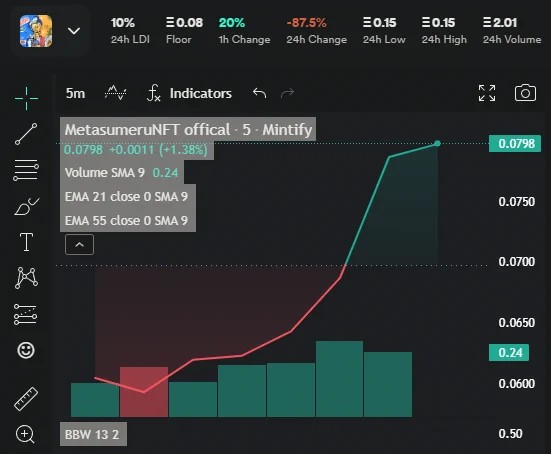Click the 24h Volume 2.01 stat
Screen dimensions: 551x454
(x=512, y=31)
